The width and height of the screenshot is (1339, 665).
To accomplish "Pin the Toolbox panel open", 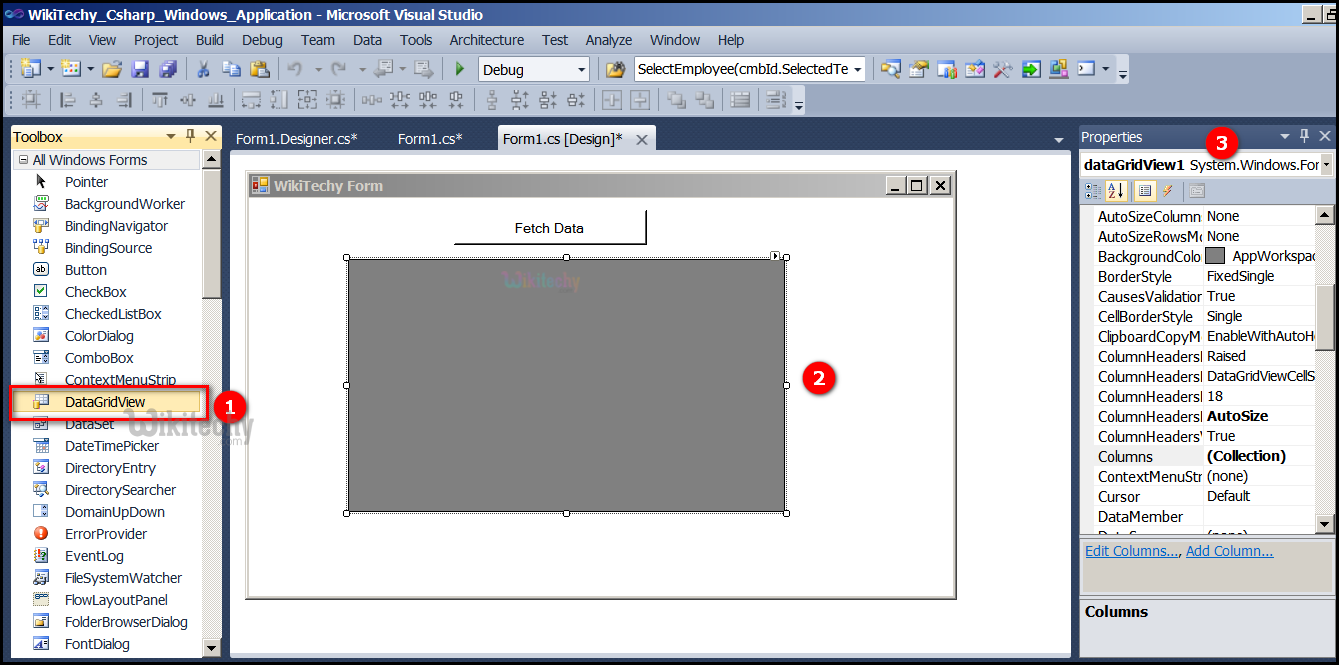I will [x=189, y=136].
